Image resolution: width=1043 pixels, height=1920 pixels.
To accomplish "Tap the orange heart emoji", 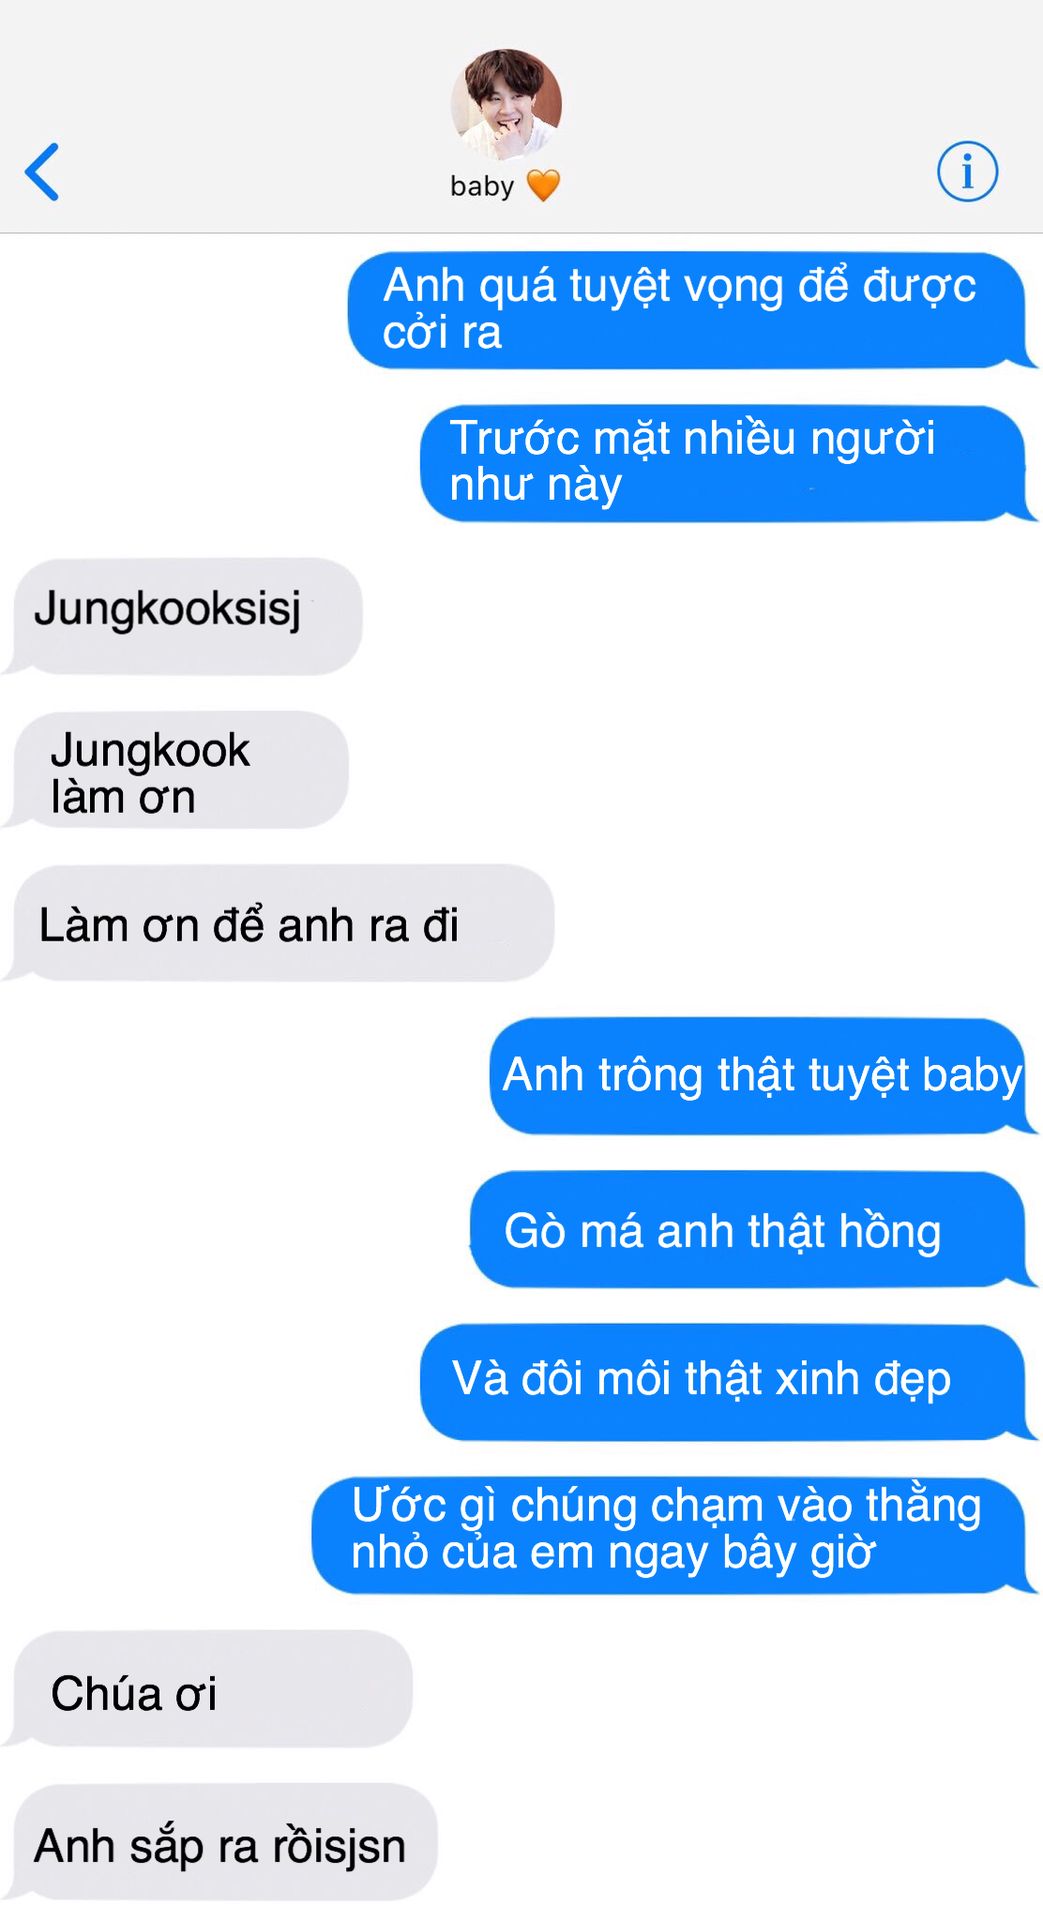I will tap(543, 186).
